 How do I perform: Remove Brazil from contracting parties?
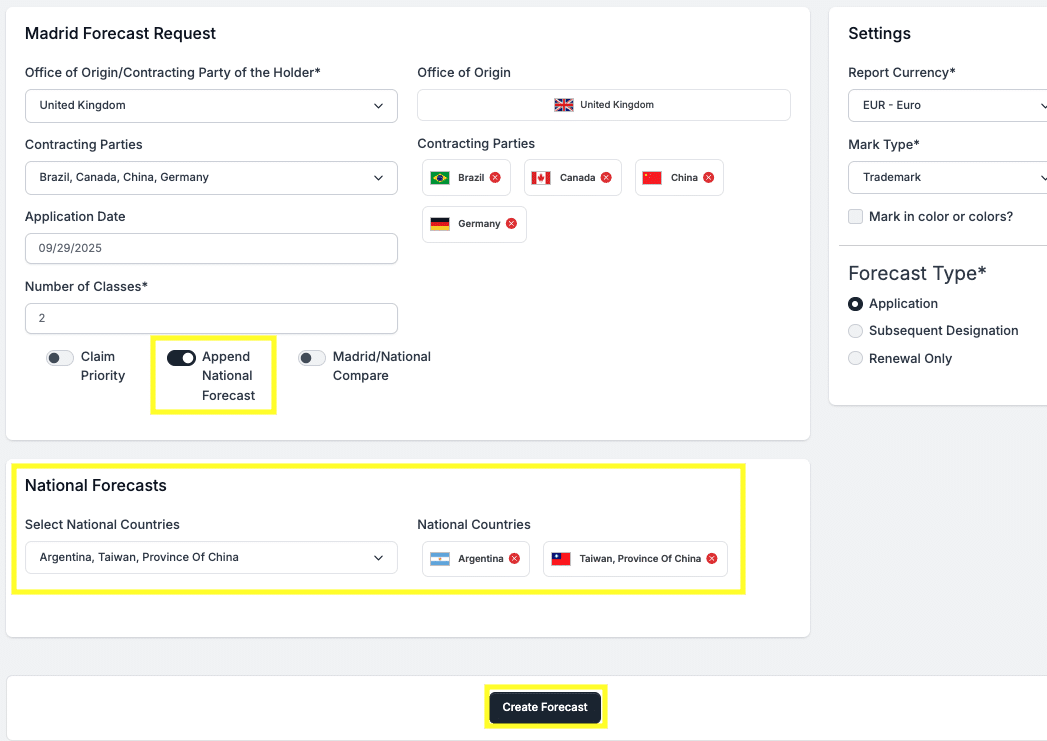point(495,178)
